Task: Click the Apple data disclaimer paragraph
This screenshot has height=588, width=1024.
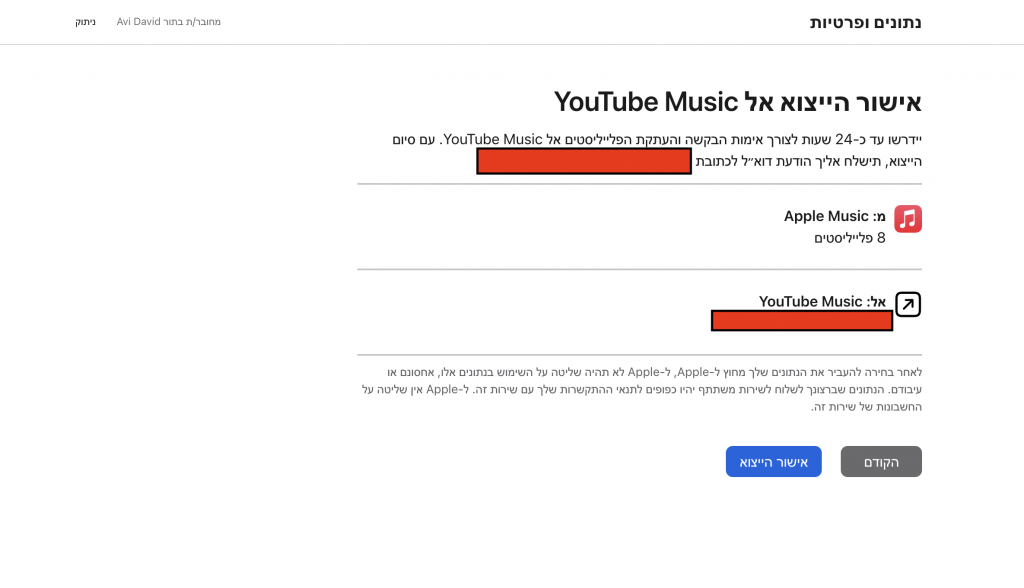Action: click(641, 389)
